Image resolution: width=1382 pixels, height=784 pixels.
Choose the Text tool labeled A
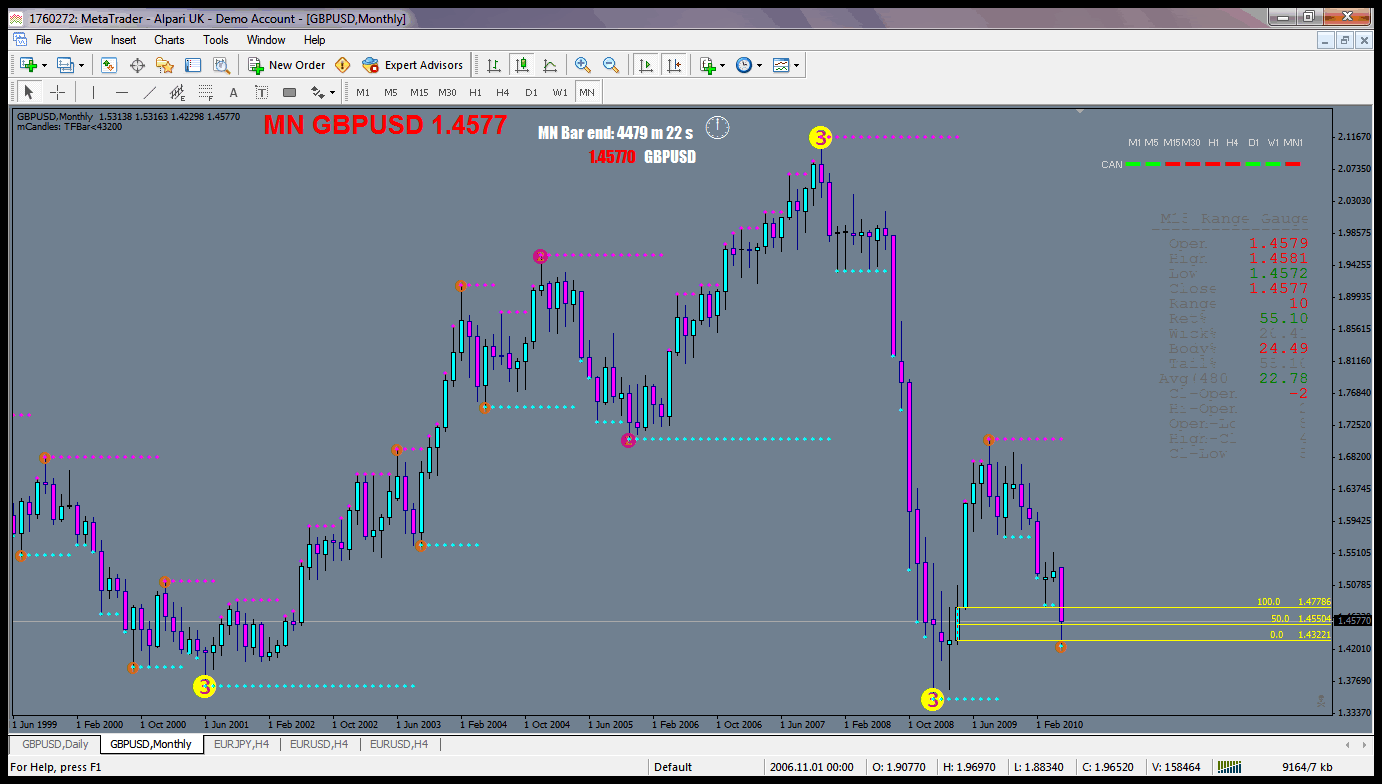click(234, 92)
